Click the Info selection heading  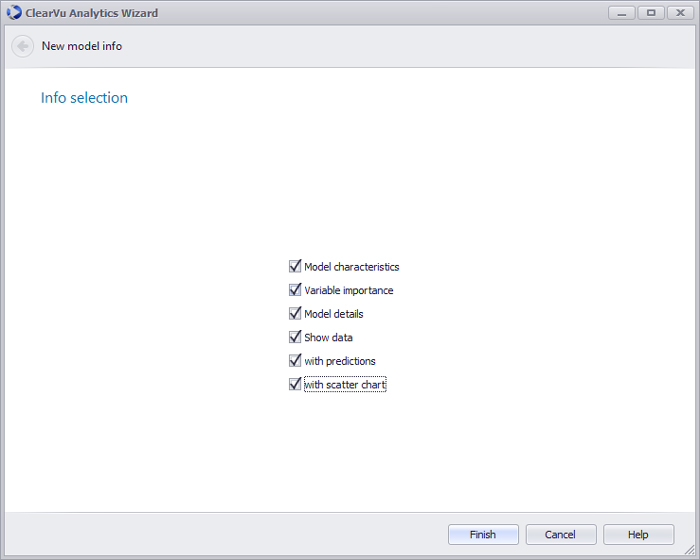click(x=84, y=98)
